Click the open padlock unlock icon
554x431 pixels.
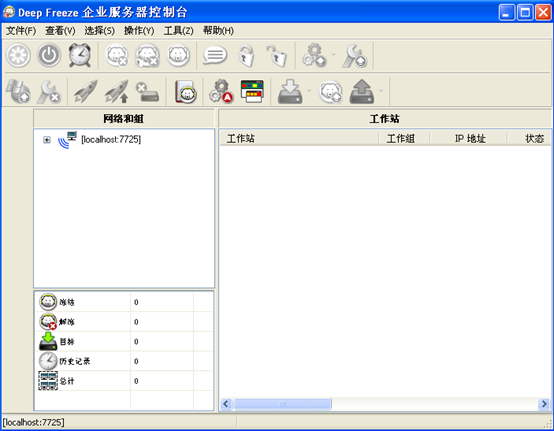click(x=276, y=55)
